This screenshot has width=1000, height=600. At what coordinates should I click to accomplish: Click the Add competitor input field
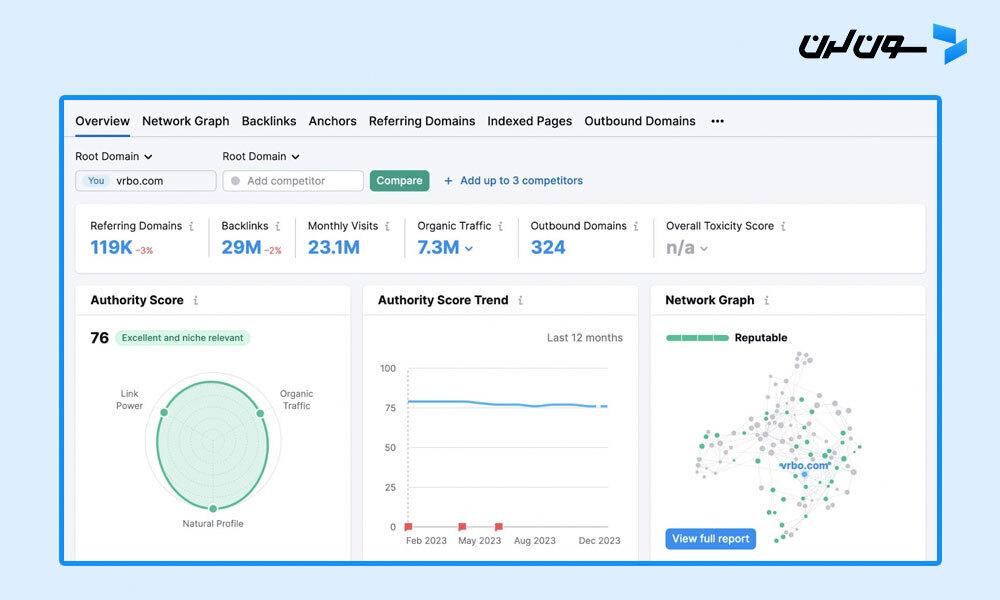click(x=293, y=181)
